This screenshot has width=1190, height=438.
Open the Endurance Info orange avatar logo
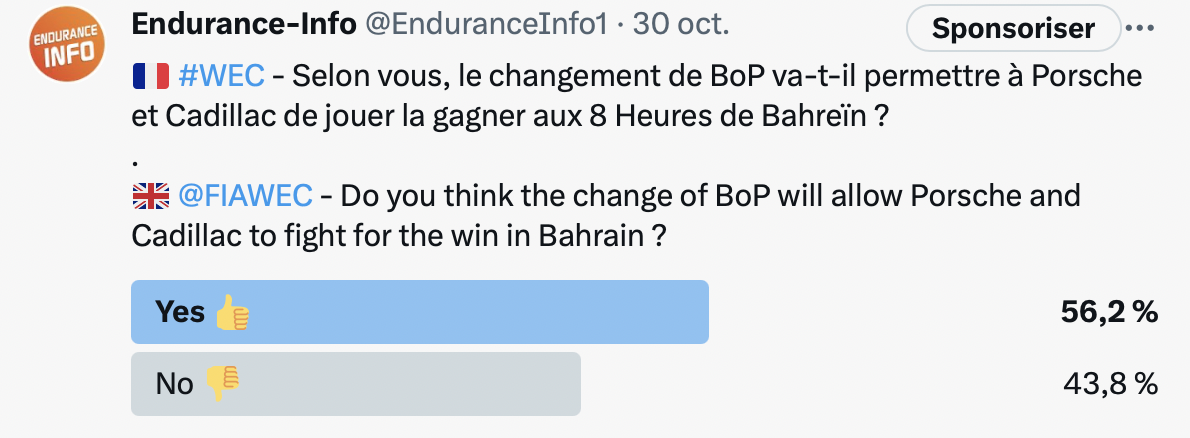[x=66, y=45]
